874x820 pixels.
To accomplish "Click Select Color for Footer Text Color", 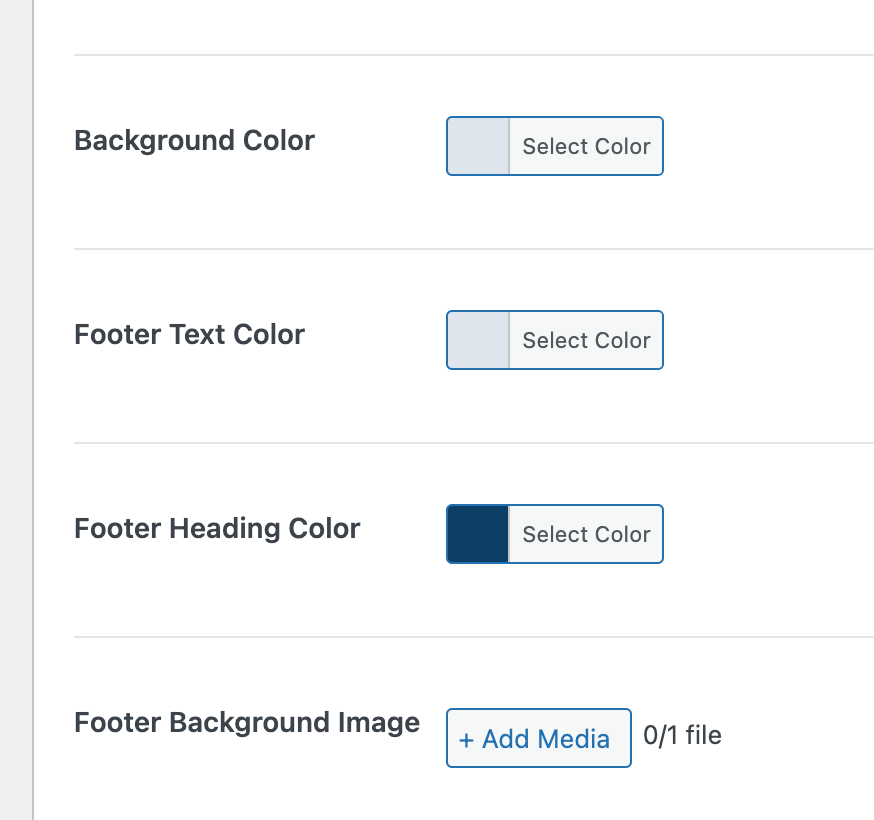I will point(586,340).
